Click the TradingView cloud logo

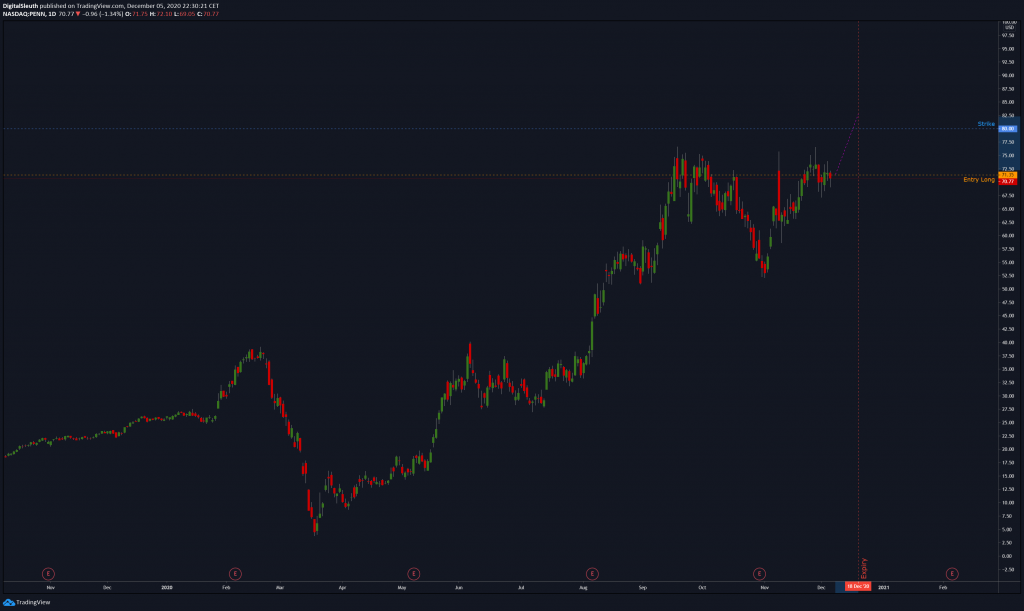9,603
